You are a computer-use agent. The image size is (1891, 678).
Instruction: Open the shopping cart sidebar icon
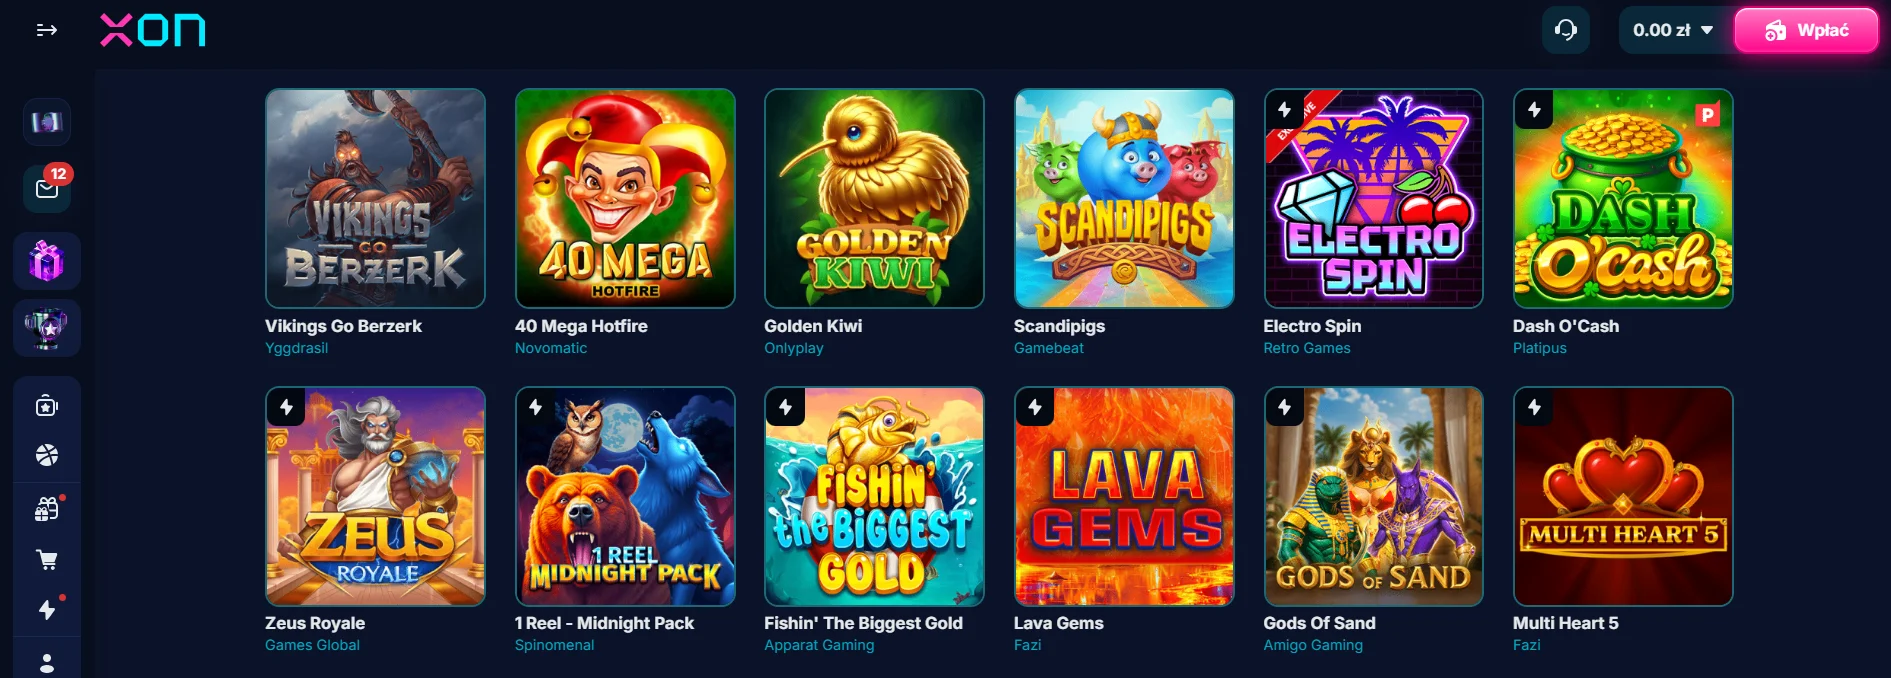(x=47, y=560)
